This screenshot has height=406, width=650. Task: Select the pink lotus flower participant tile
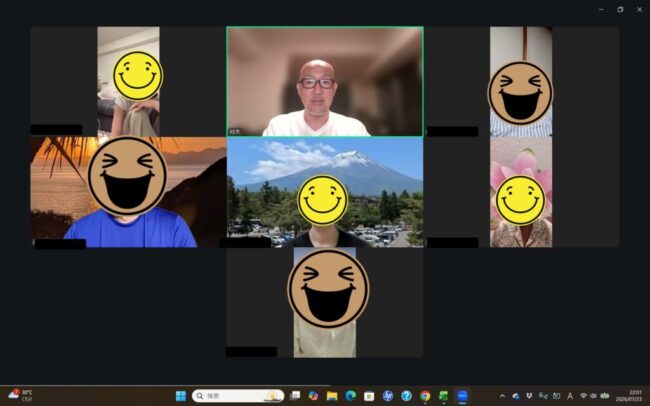(521, 192)
